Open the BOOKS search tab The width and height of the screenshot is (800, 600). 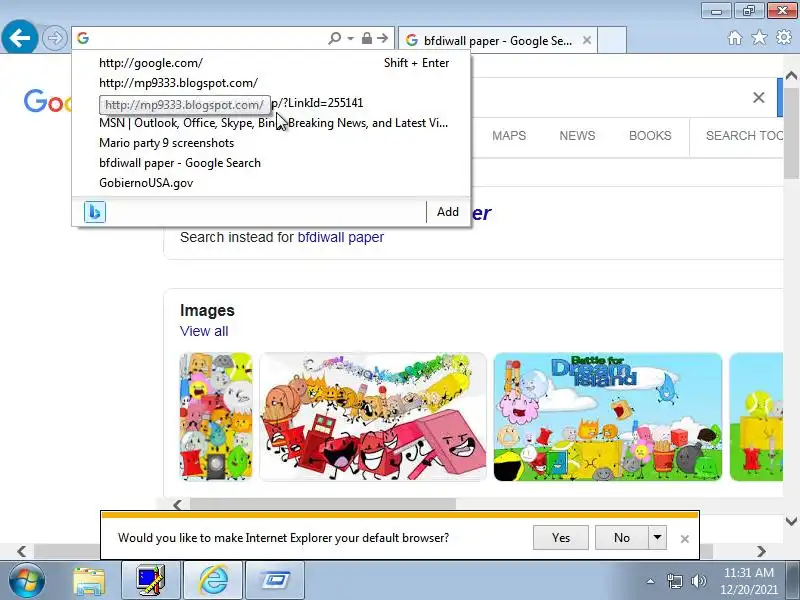[x=650, y=136]
